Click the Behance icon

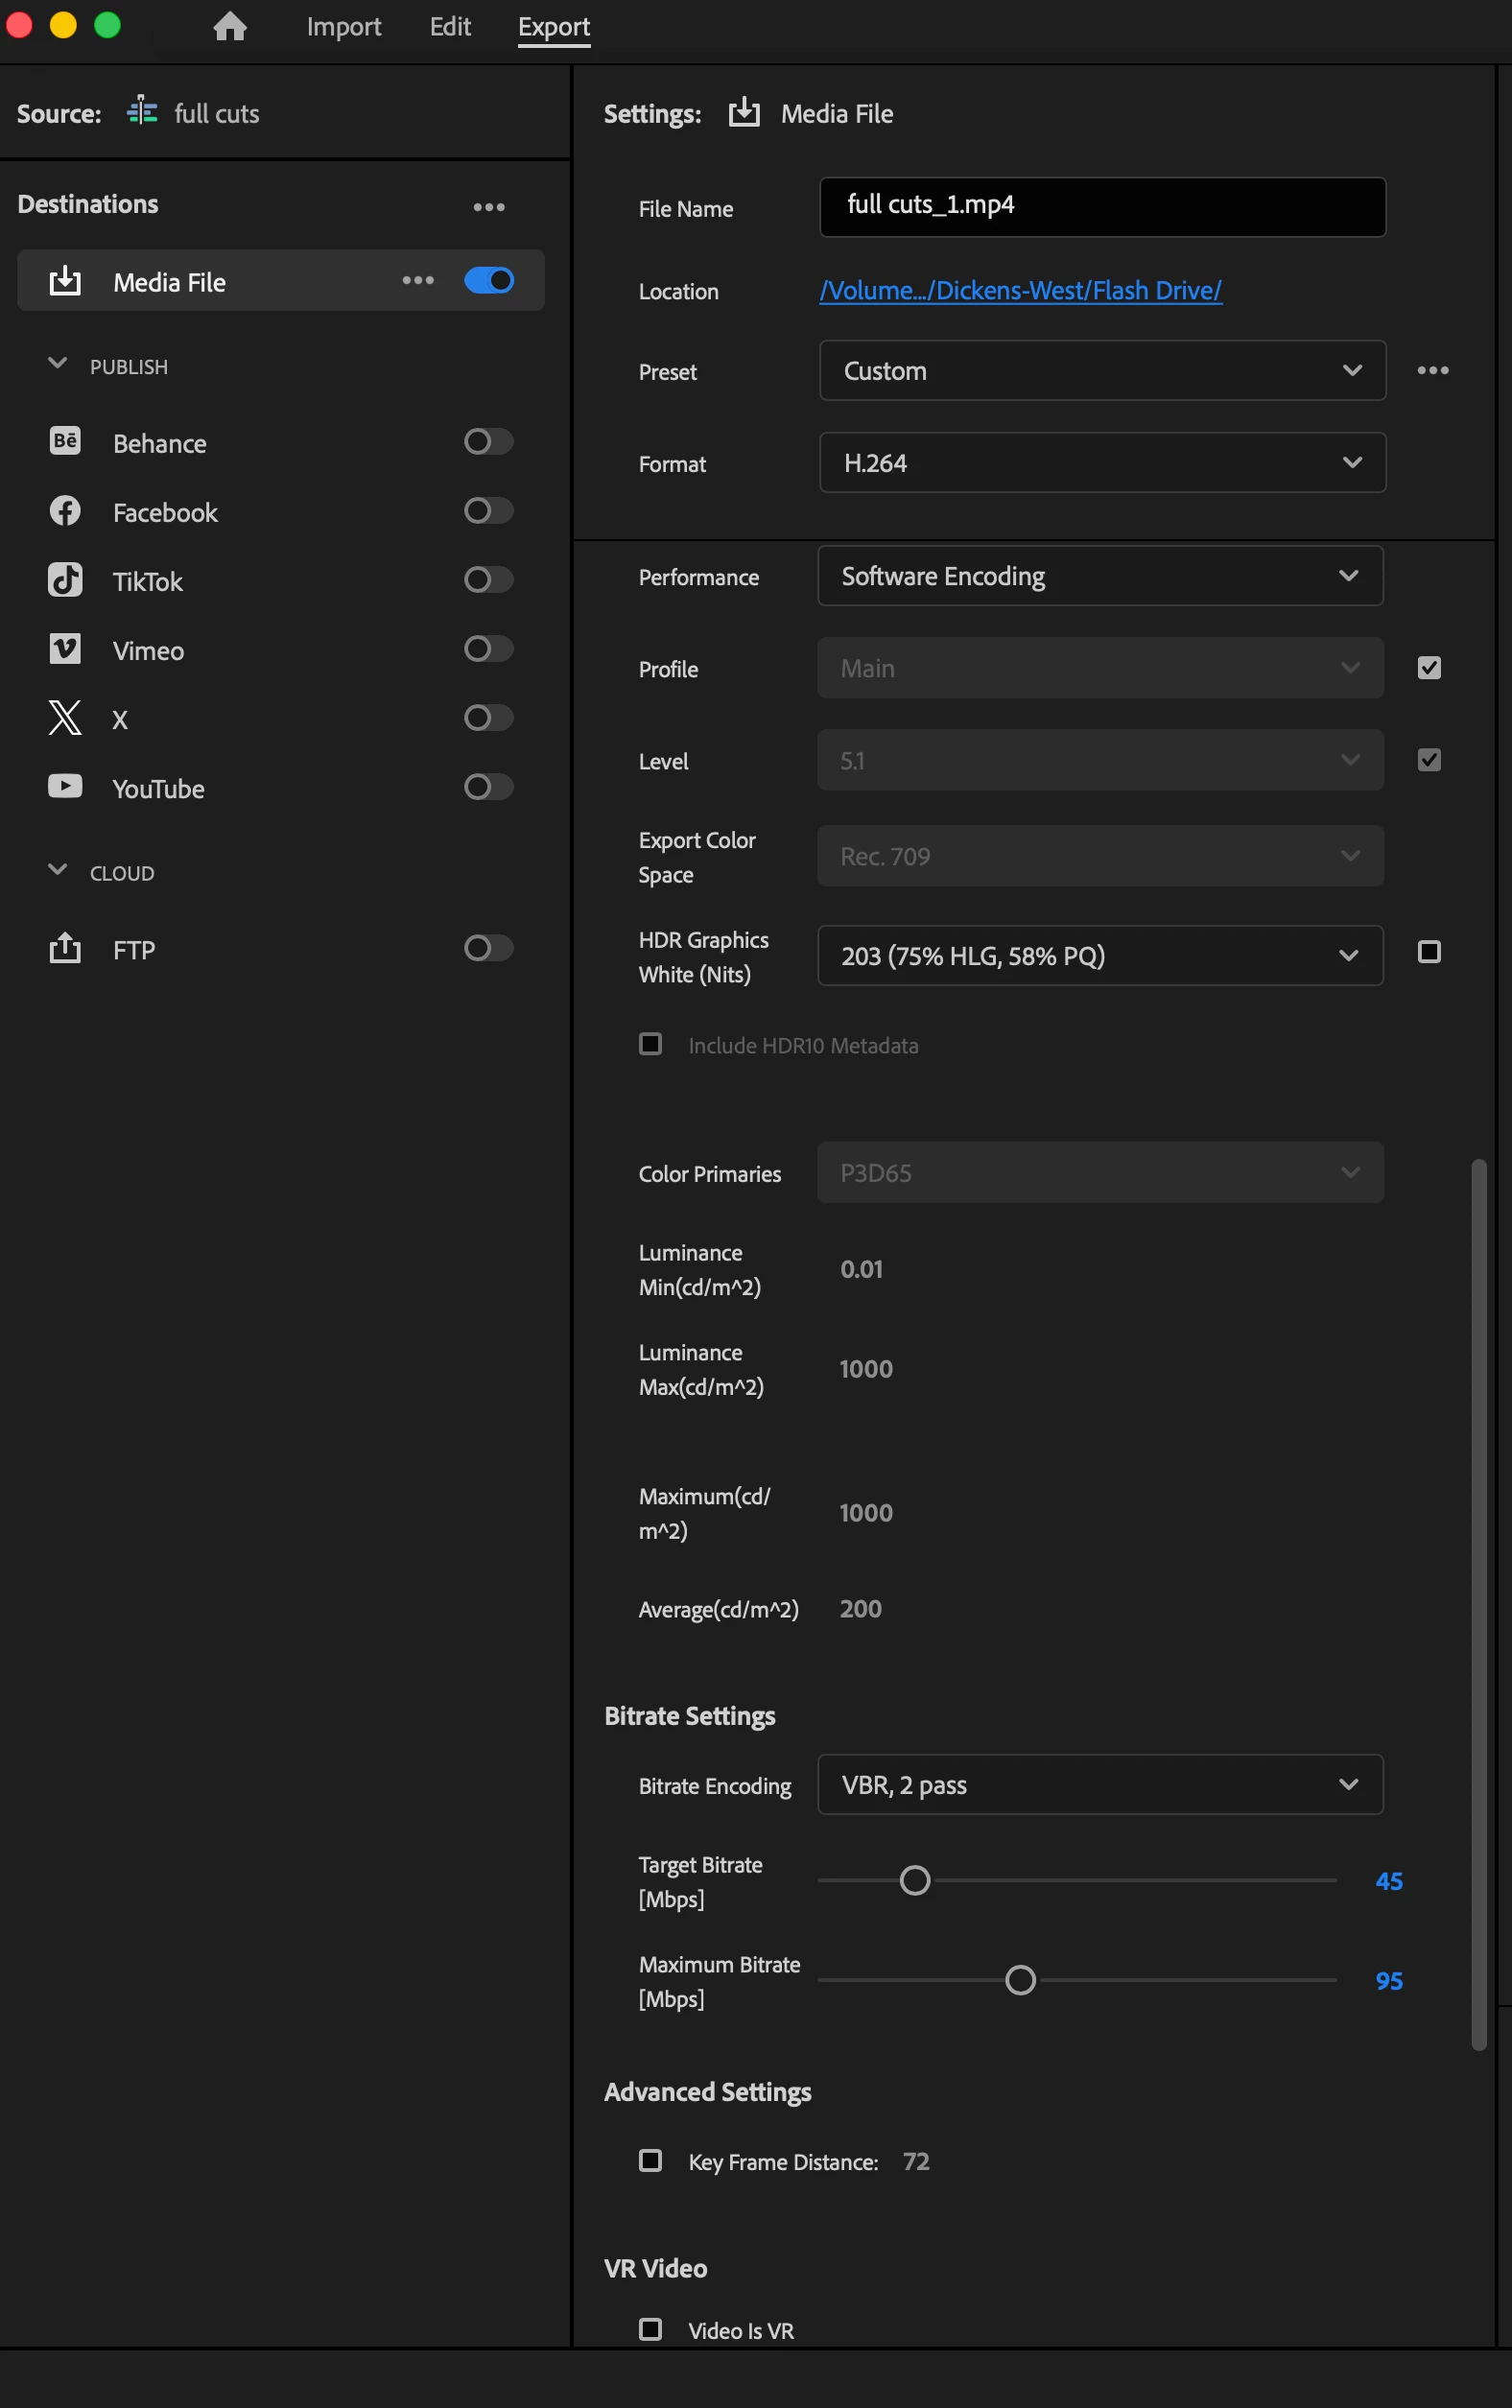(65, 441)
